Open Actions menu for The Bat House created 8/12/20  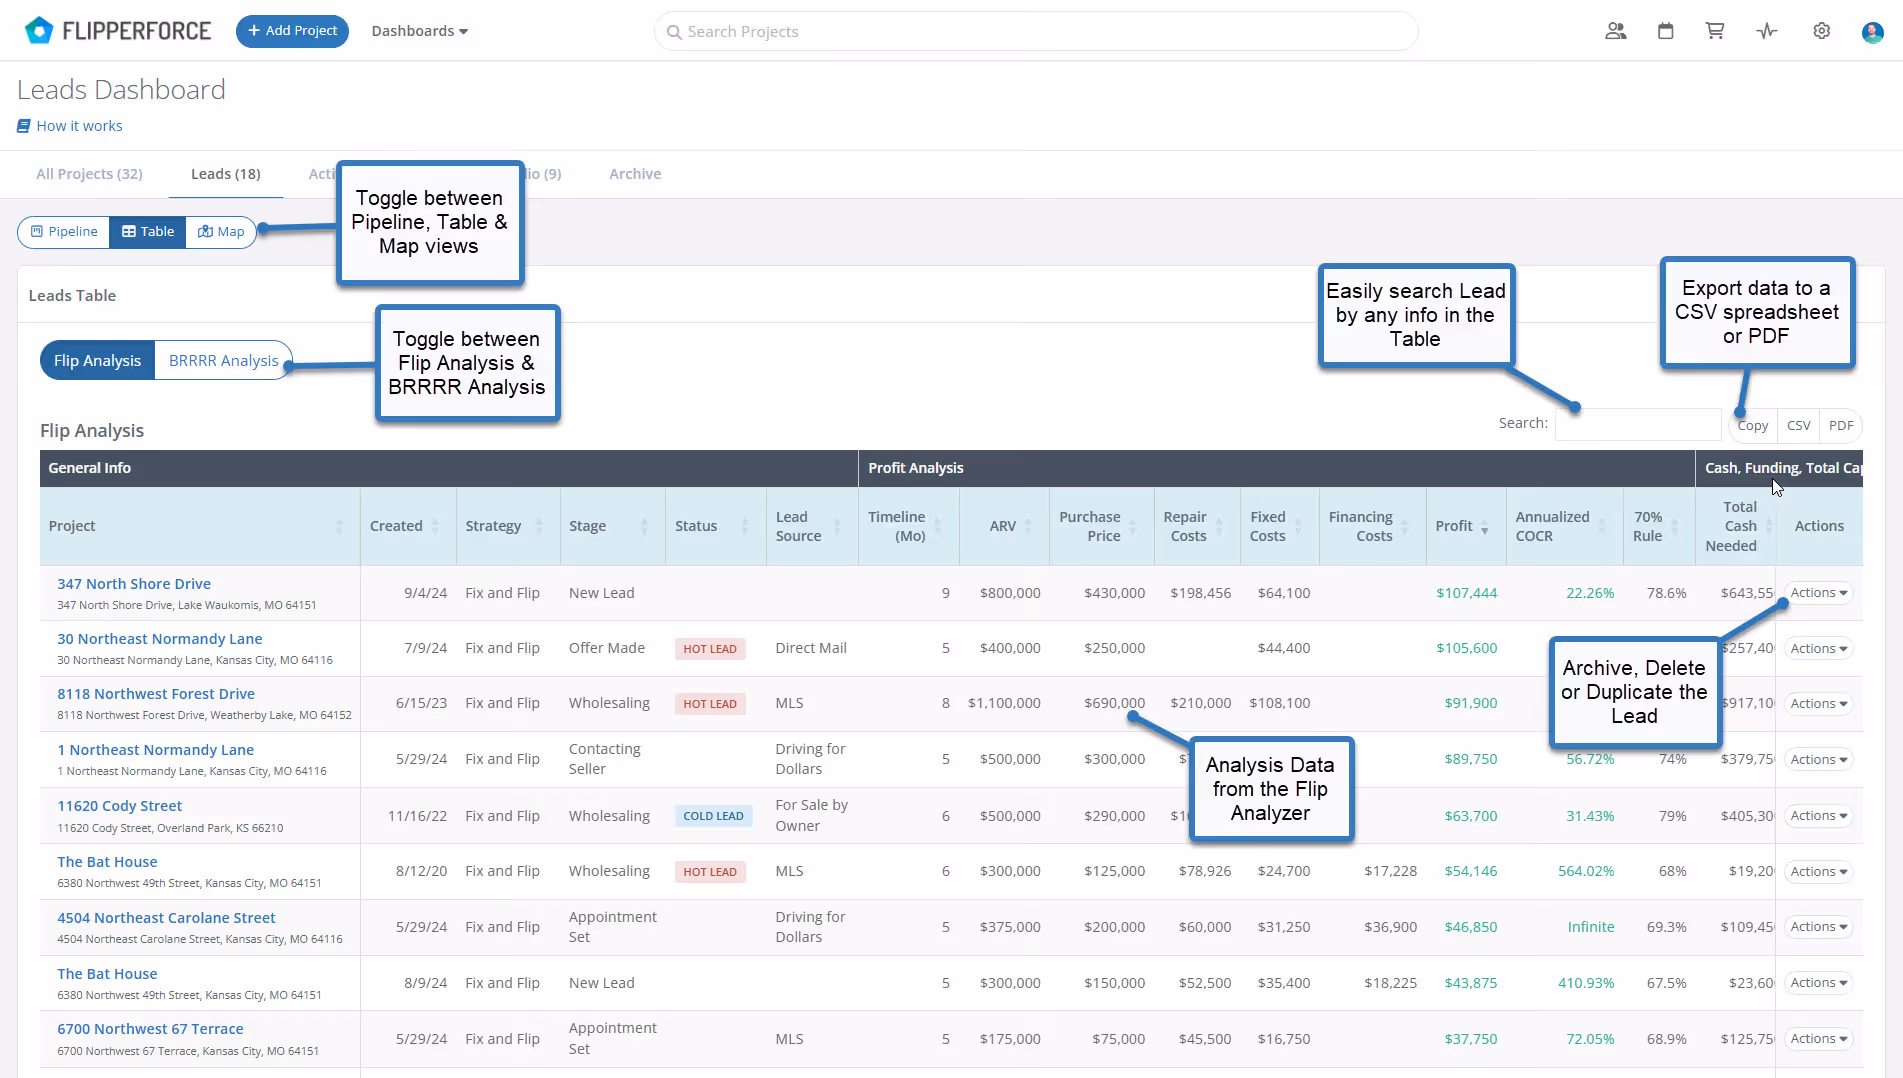click(1818, 872)
